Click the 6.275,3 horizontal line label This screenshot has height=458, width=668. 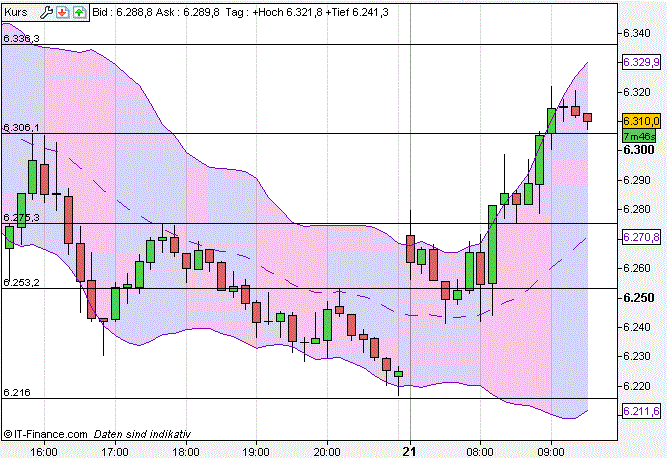[21, 218]
